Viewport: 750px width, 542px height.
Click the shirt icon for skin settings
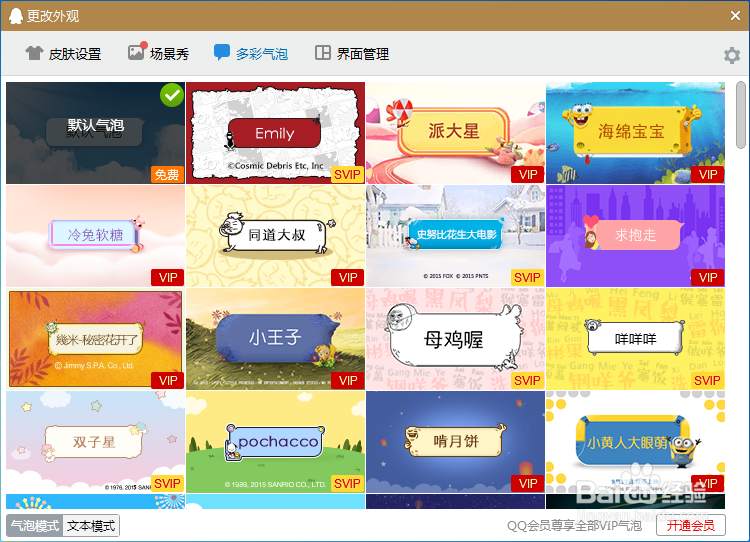(x=34, y=53)
